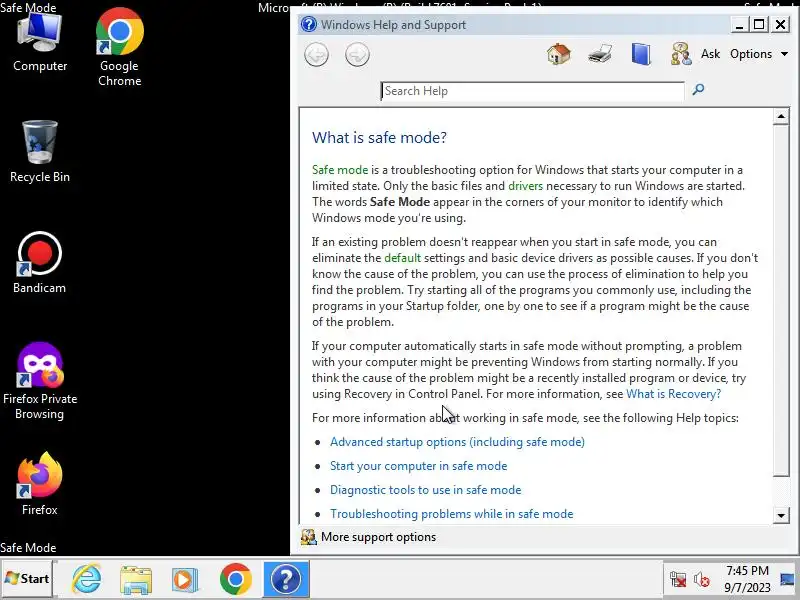Viewport: 800px width, 600px height.
Task: Open 'Advanced startup options (including safe mode)'
Action: [x=457, y=442]
